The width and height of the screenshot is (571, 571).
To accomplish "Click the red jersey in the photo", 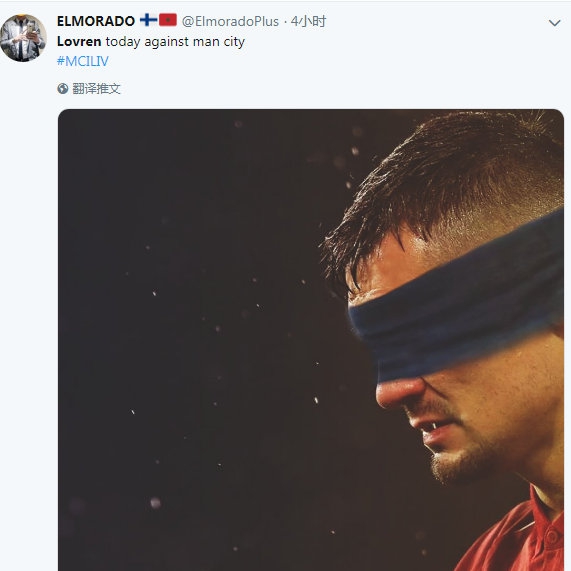I will (x=517, y=535).
